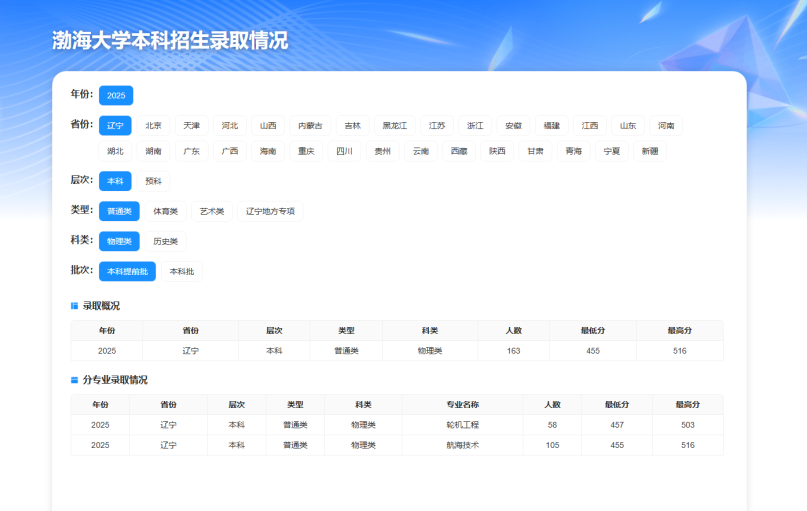This screenshot has width=807, height=511.
Task: Choose 北京 in the province list
Action: click(x=153, y=126)
